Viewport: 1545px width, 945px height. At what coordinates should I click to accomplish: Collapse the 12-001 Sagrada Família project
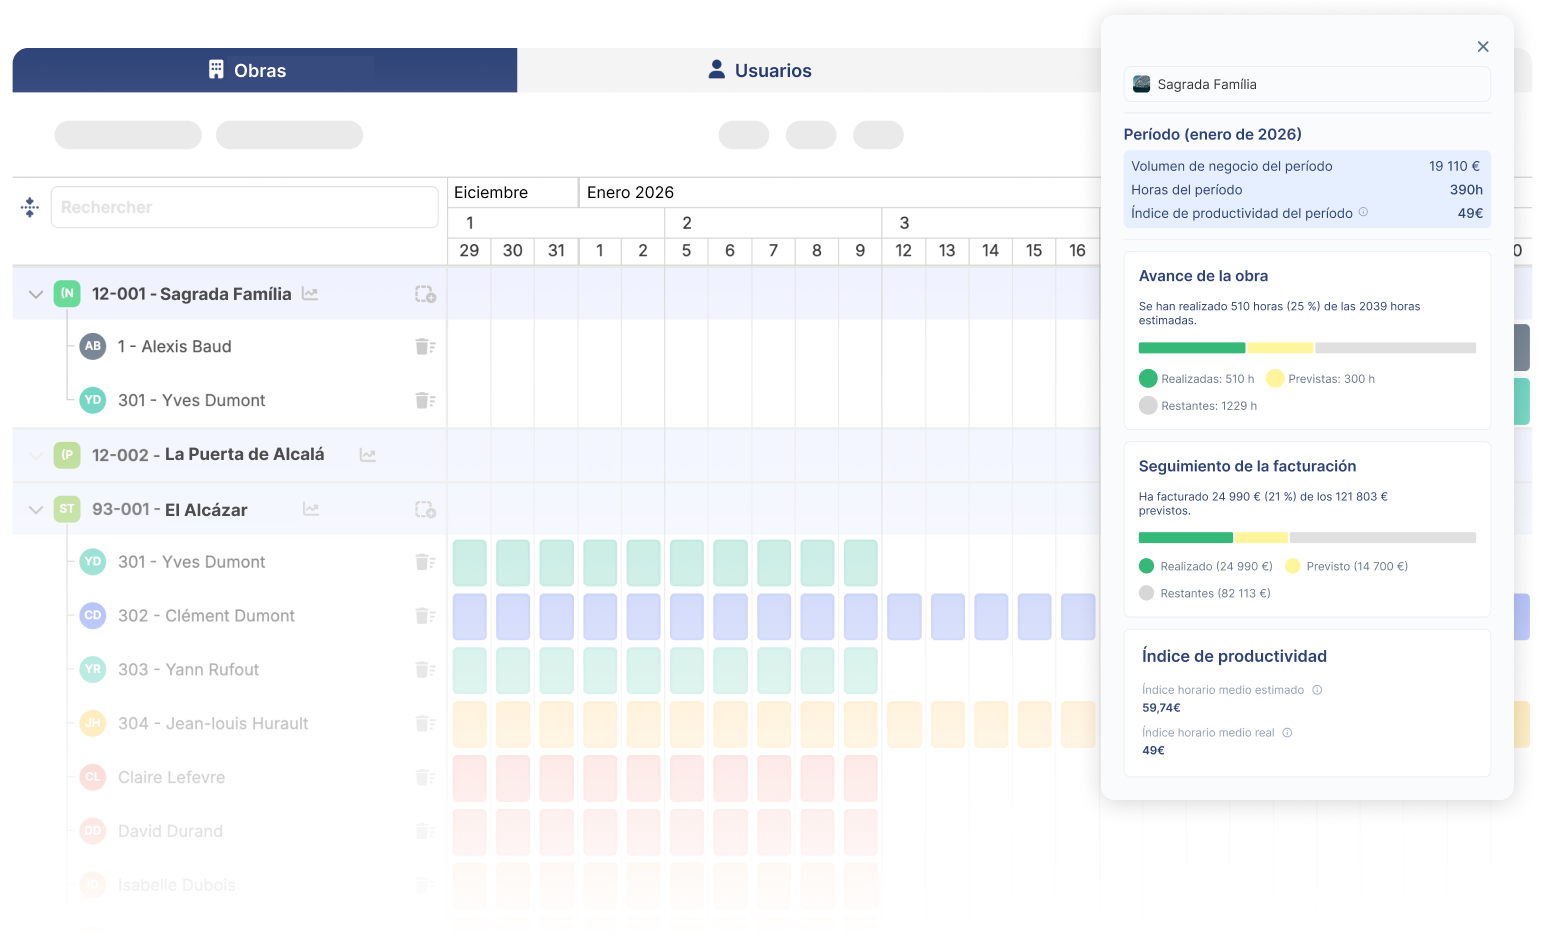pyautogui.click(x=36, y=294)
